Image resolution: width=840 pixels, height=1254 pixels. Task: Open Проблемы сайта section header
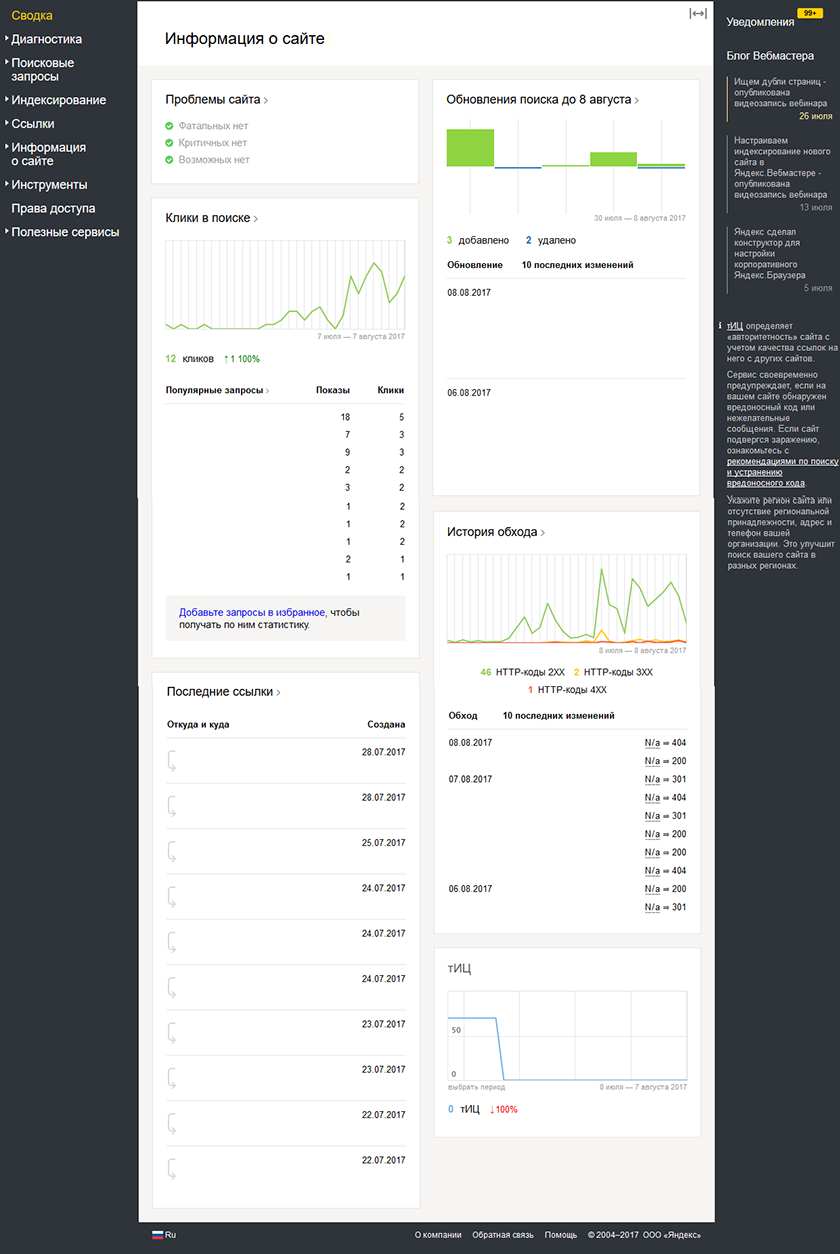pyautogui.click(x=216, y=100)
